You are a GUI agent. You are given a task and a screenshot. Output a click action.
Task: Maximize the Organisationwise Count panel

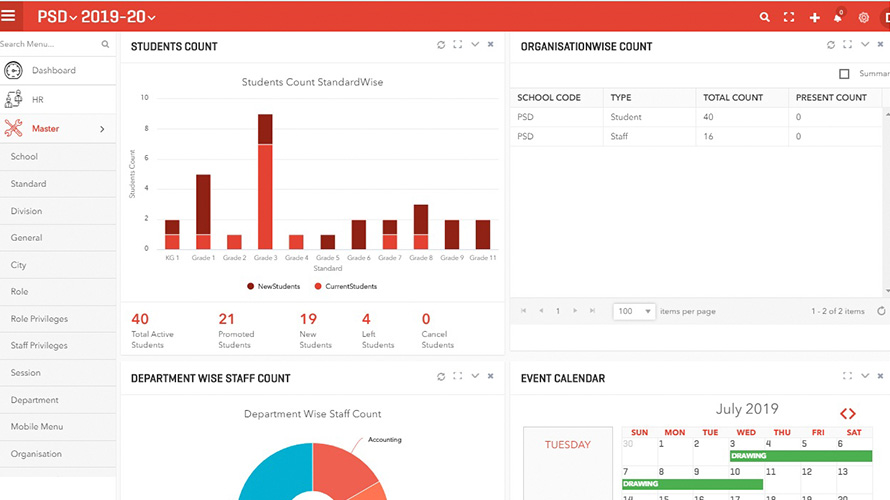(x=847, y=44)
